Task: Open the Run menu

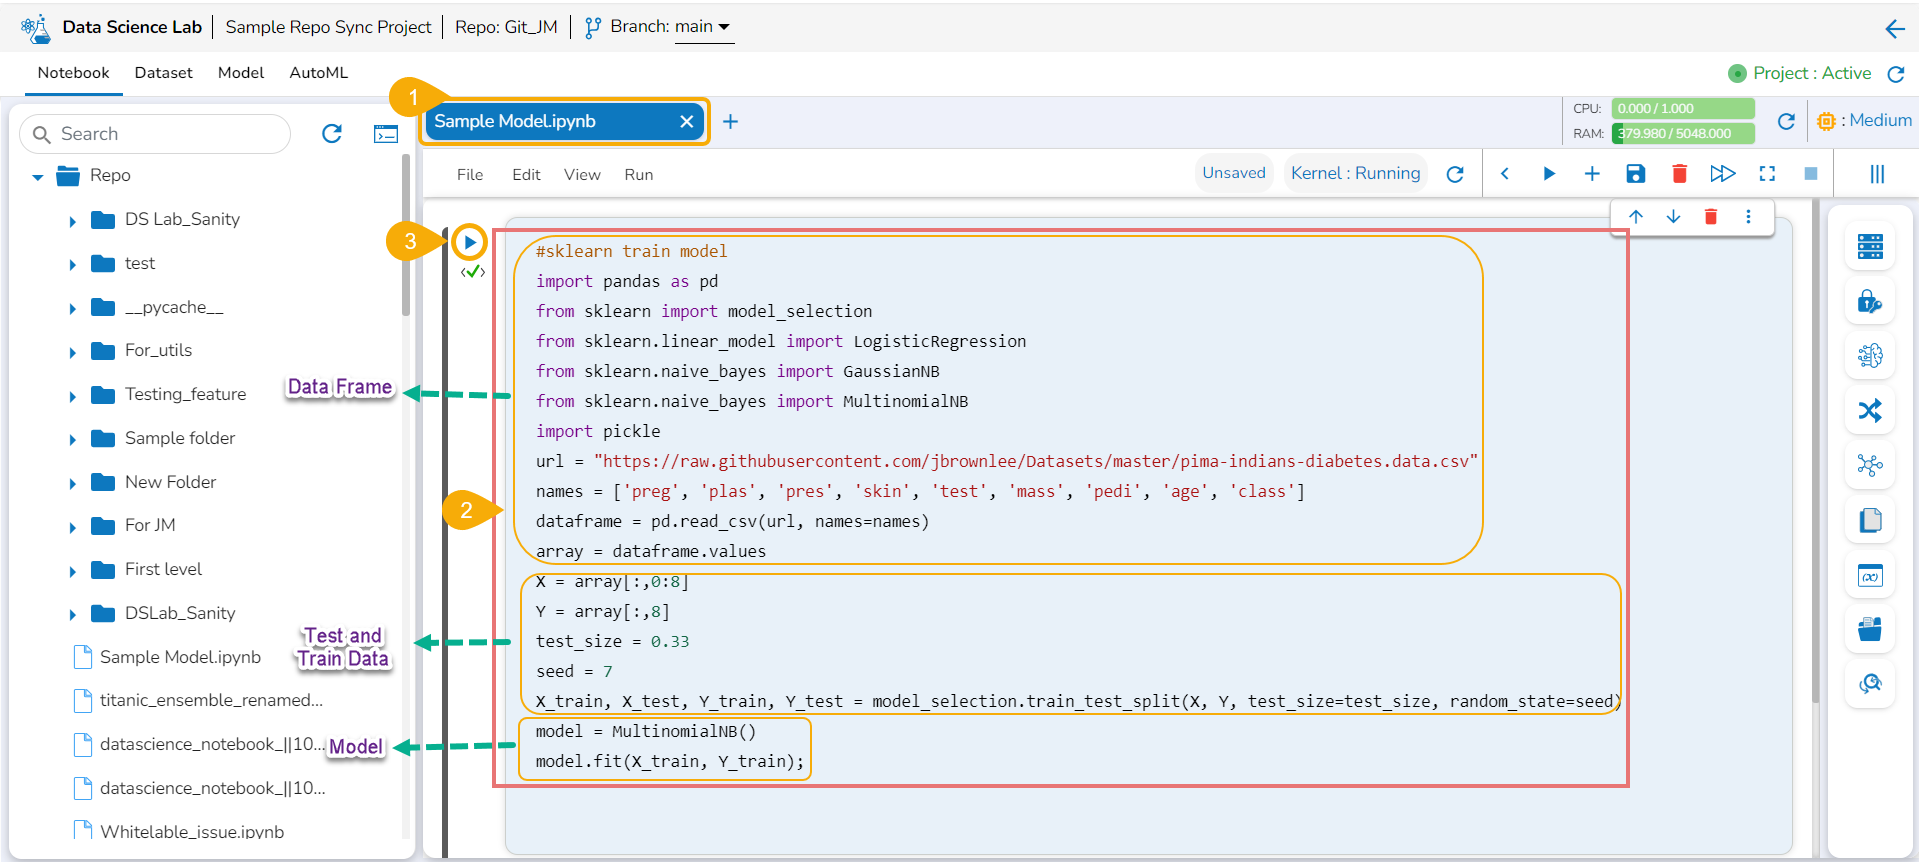Action: pos(638,175)
